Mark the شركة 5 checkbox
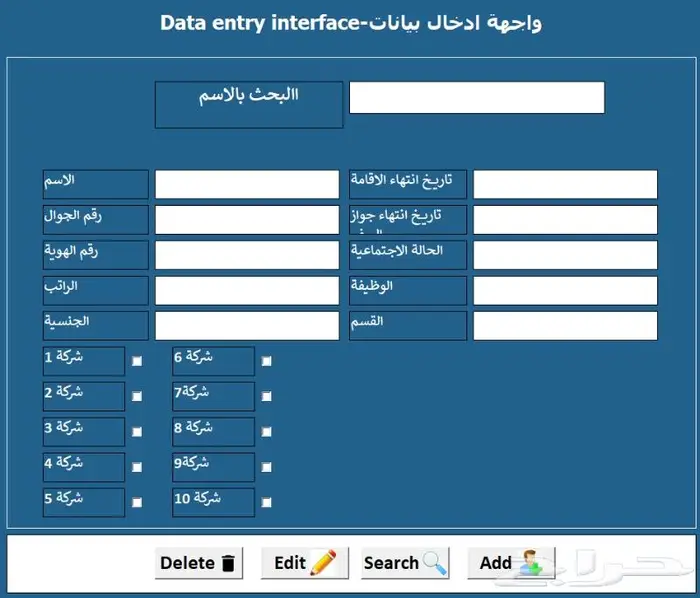Screen dimensions: 700x598 point(137,503)
